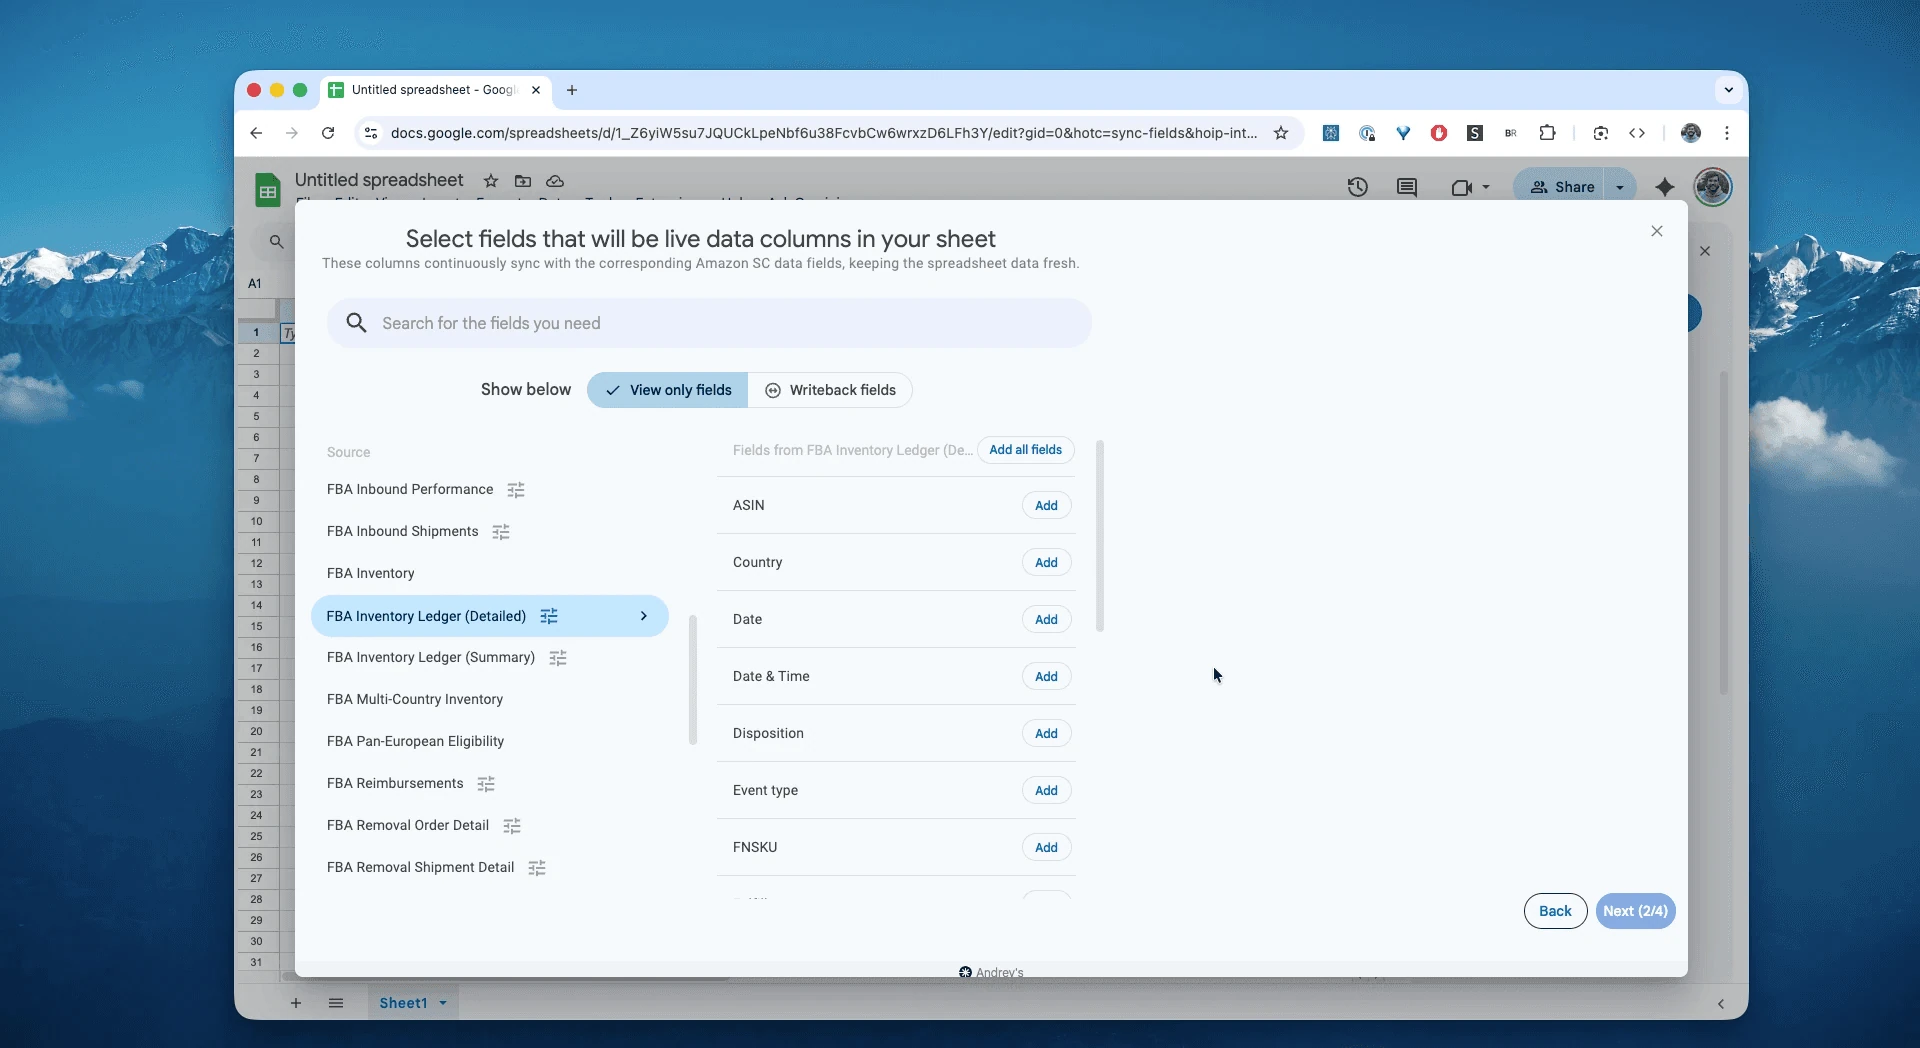Add a new sheet with plus icon
This screenshot has width=1920, height=1048.
296,1003
